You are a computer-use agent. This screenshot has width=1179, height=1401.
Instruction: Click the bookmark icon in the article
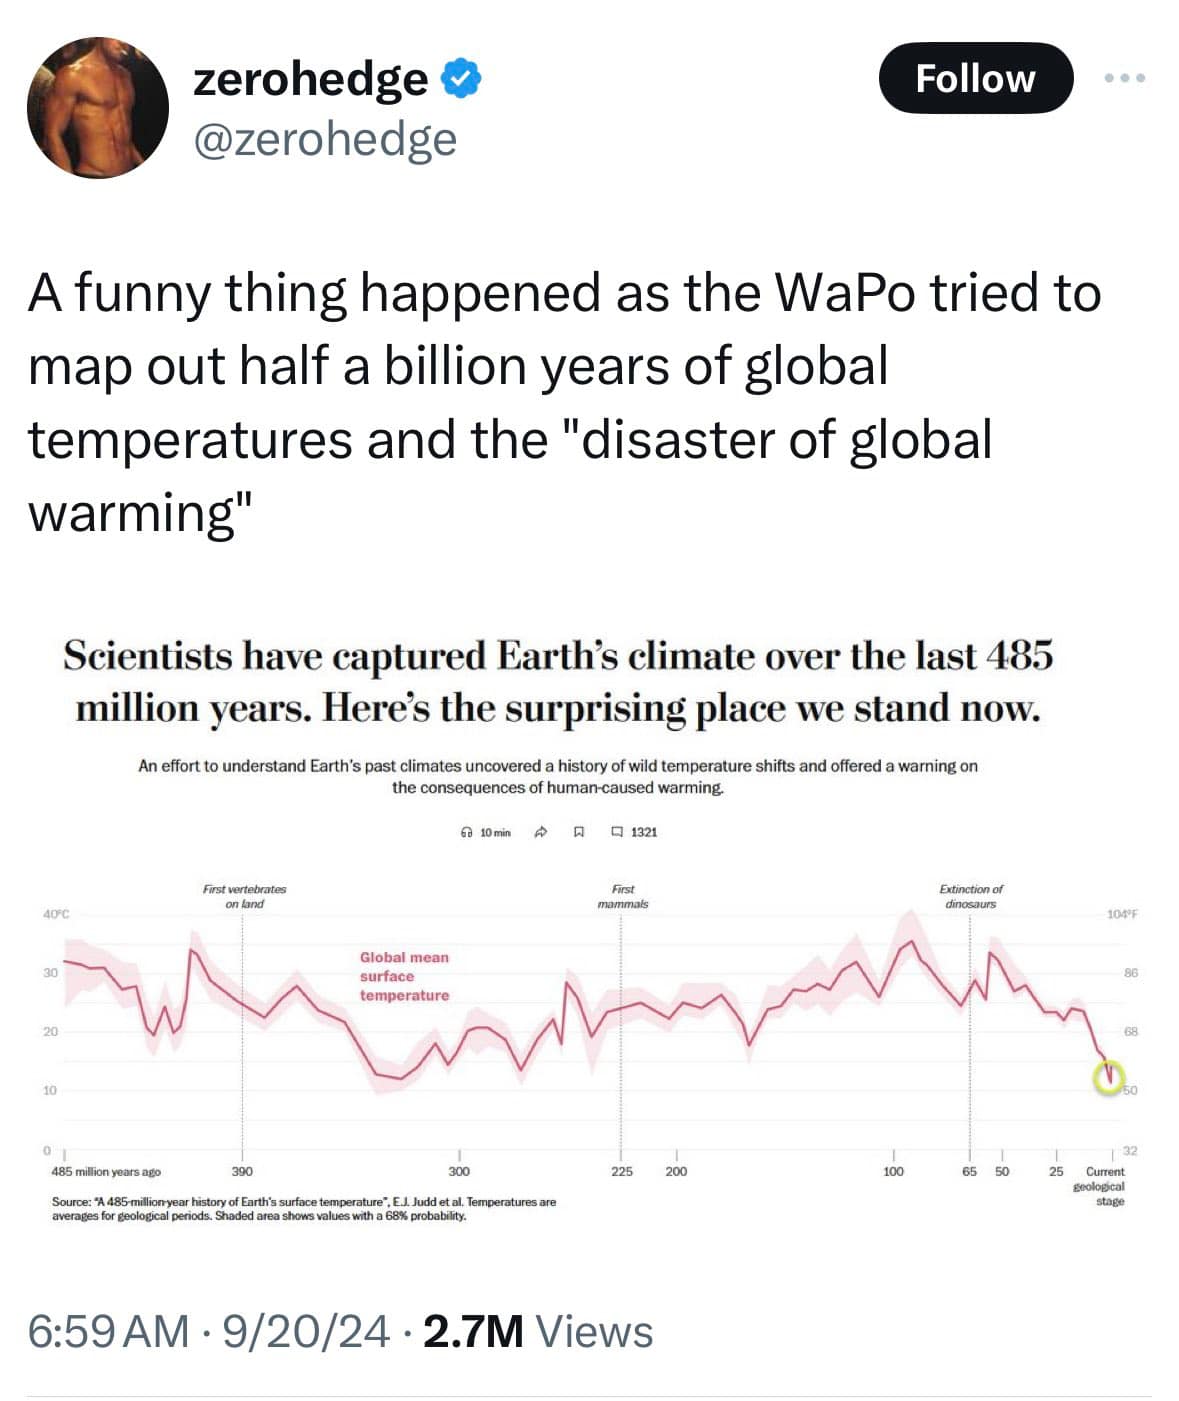578,832
